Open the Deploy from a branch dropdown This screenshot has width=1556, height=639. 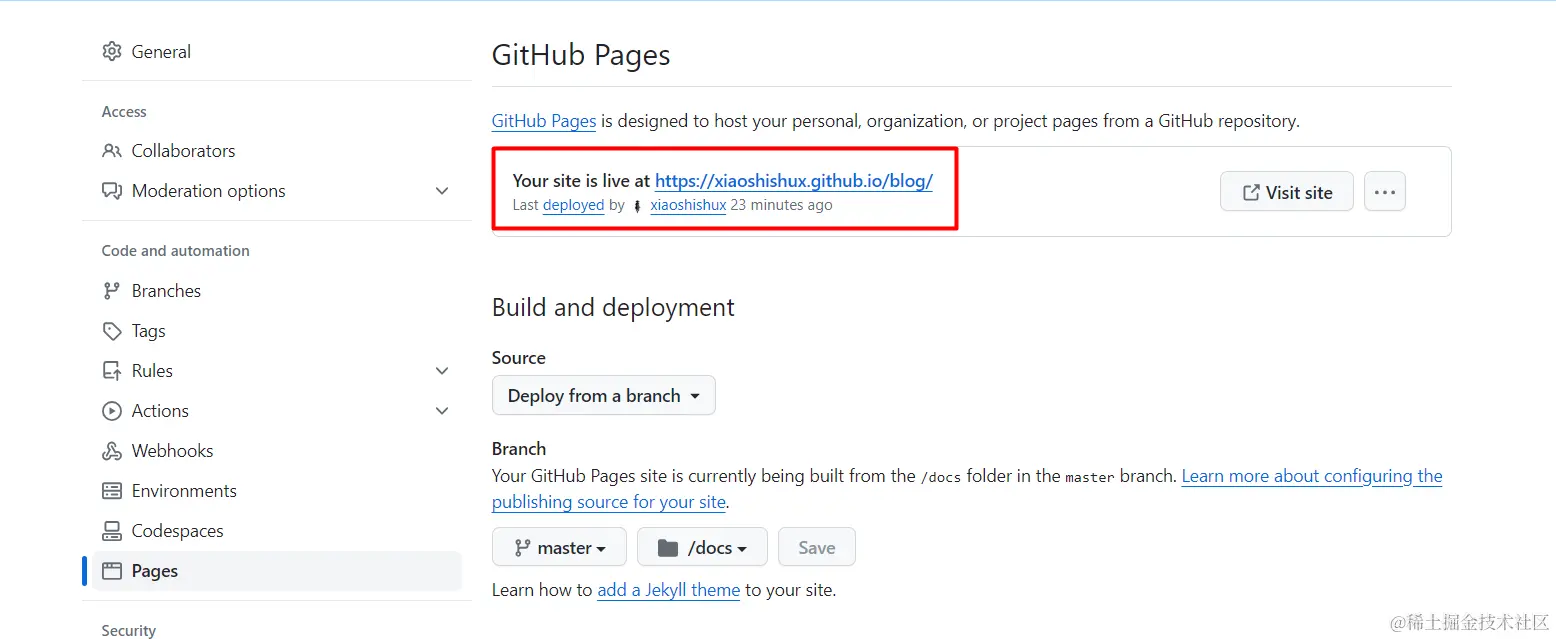[604, 396]
